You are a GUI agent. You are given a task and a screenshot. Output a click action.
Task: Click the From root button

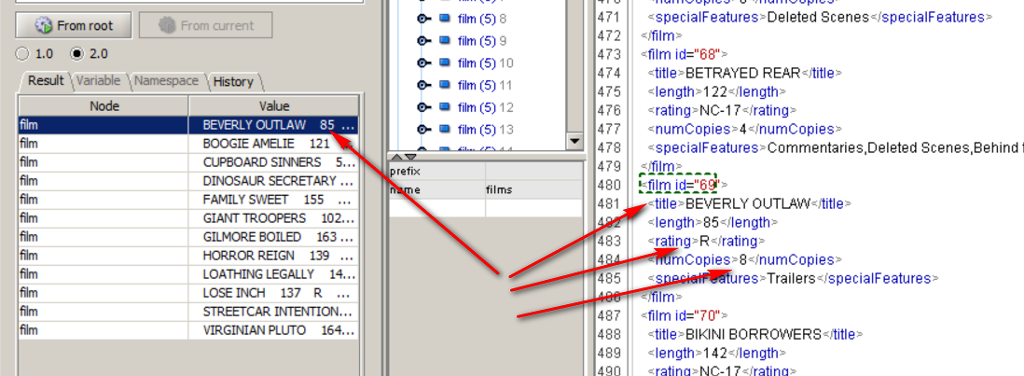pyautogui.click(x=73, y=25)
